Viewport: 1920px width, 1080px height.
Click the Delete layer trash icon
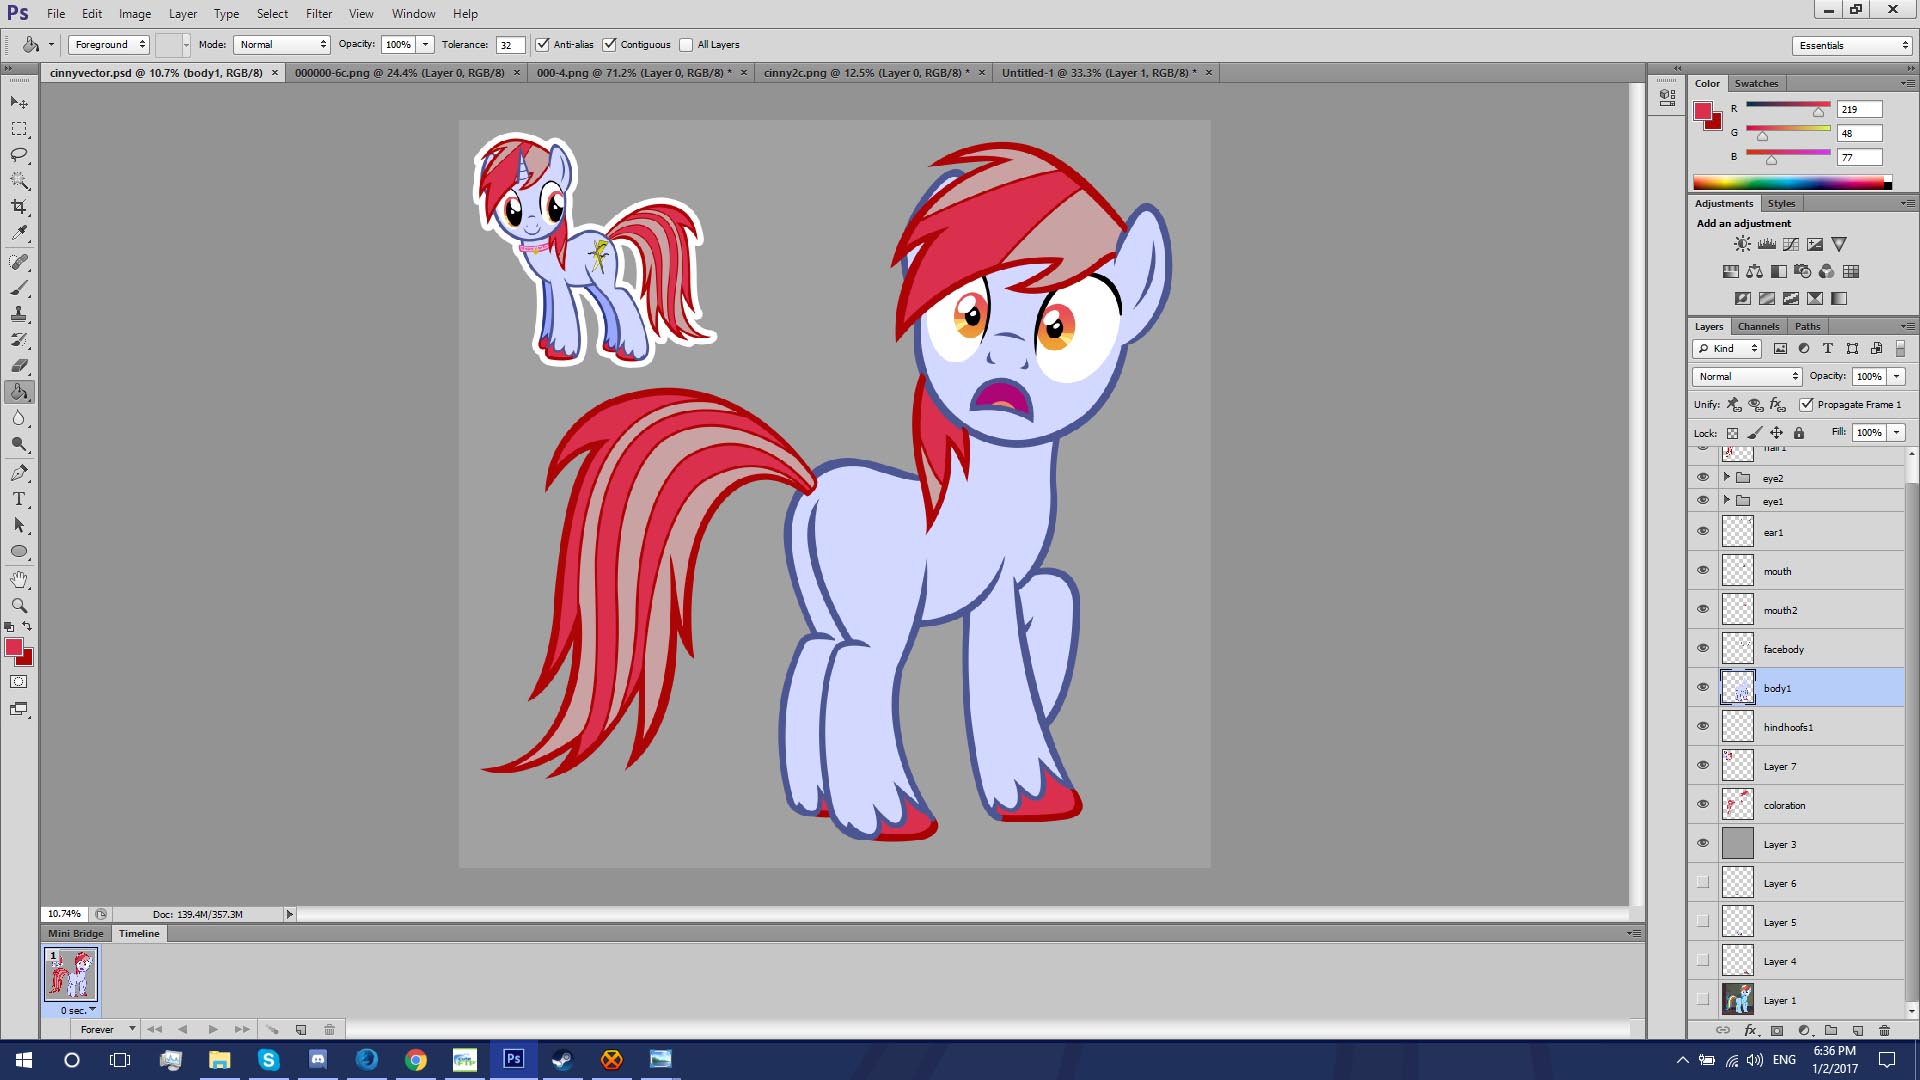tap(1884, 1030)
